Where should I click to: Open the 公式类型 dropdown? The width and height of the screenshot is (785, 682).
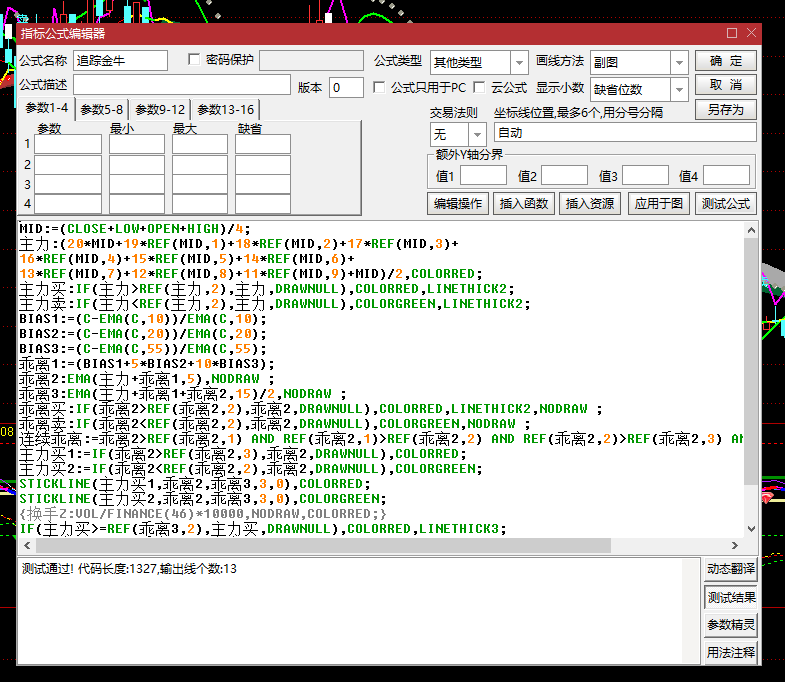click(519, 63)
